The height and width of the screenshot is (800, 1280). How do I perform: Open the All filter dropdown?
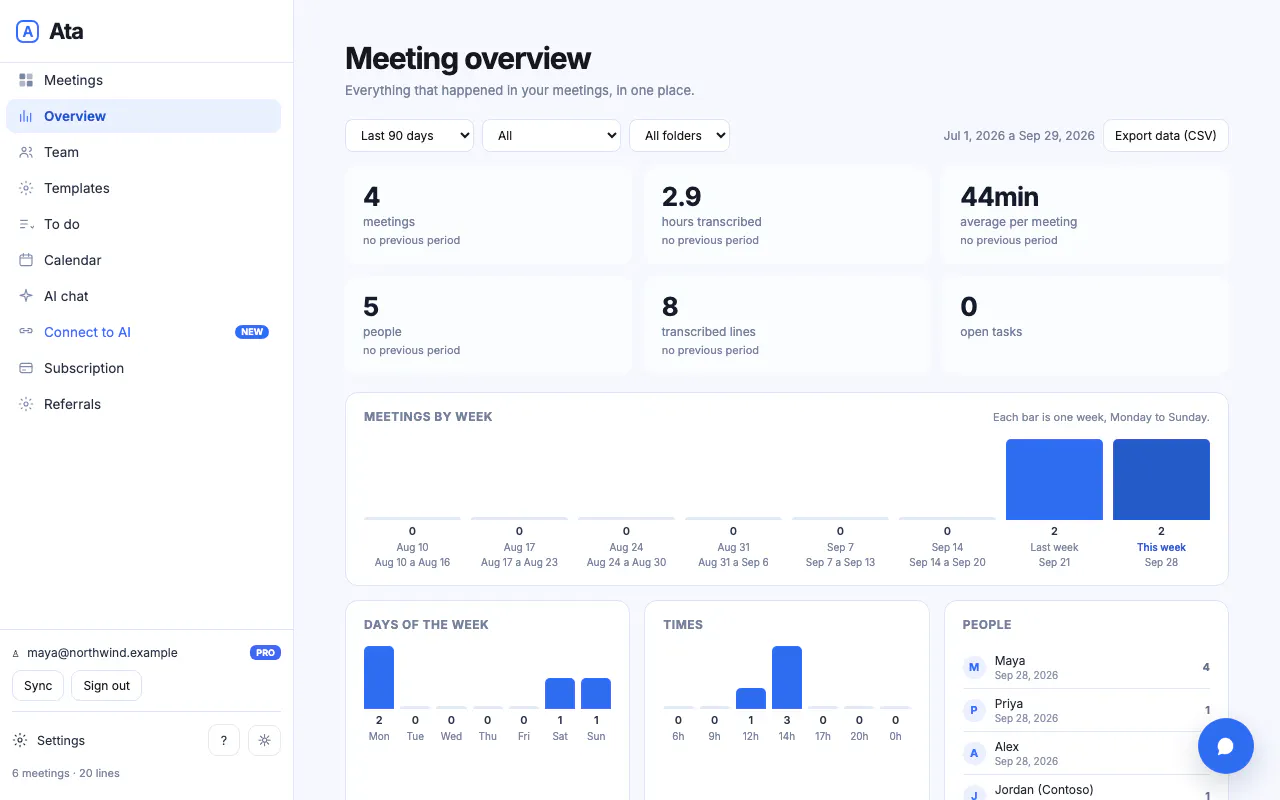click(552, 136)
